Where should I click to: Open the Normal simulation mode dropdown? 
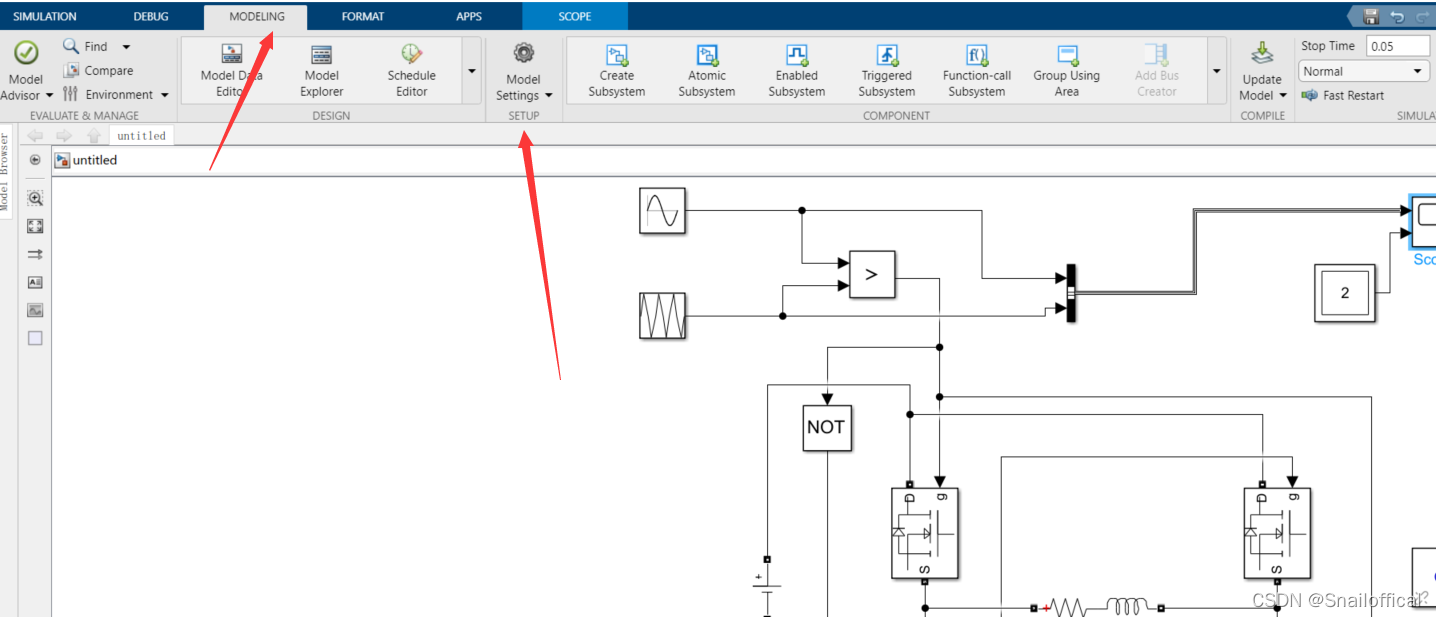[x=1364, y=71]
